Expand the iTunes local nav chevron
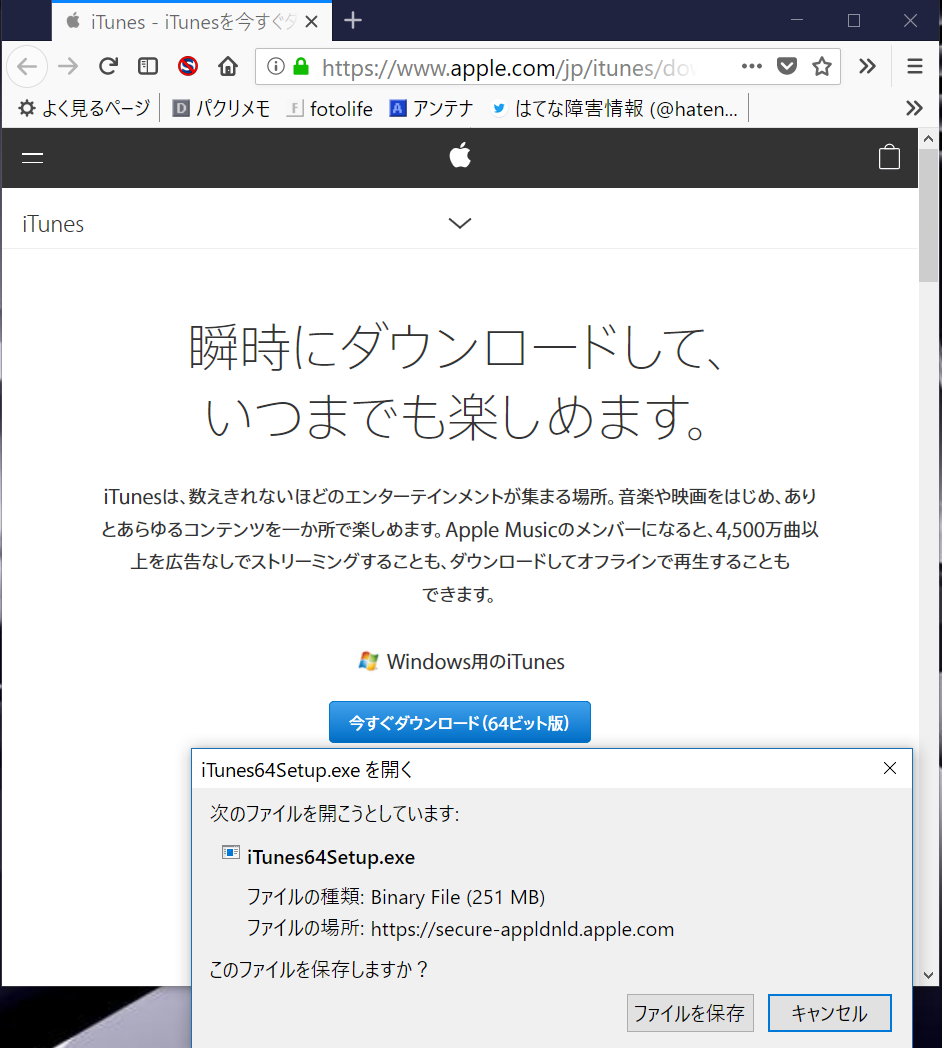This screenshot has height=1048, width=942. (459, 223)
